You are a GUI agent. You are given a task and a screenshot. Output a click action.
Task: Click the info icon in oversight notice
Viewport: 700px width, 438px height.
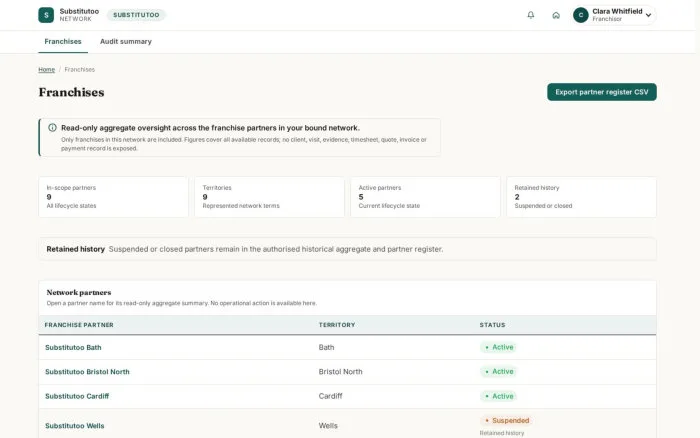click(52, 128)
